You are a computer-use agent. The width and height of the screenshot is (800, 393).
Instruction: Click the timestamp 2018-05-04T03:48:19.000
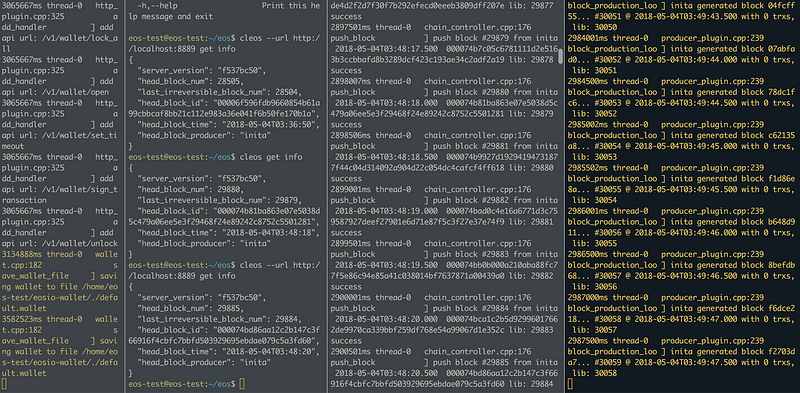click(386, 211)
